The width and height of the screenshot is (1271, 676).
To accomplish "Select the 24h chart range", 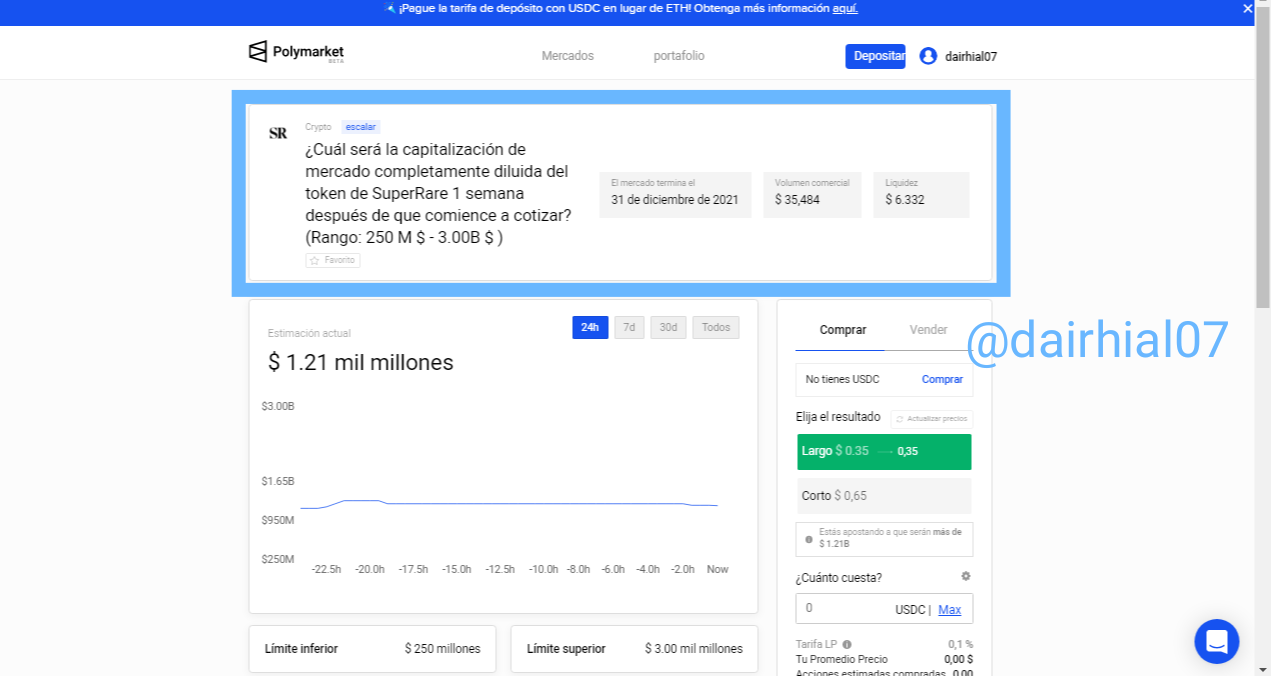I will pos(590,328).
